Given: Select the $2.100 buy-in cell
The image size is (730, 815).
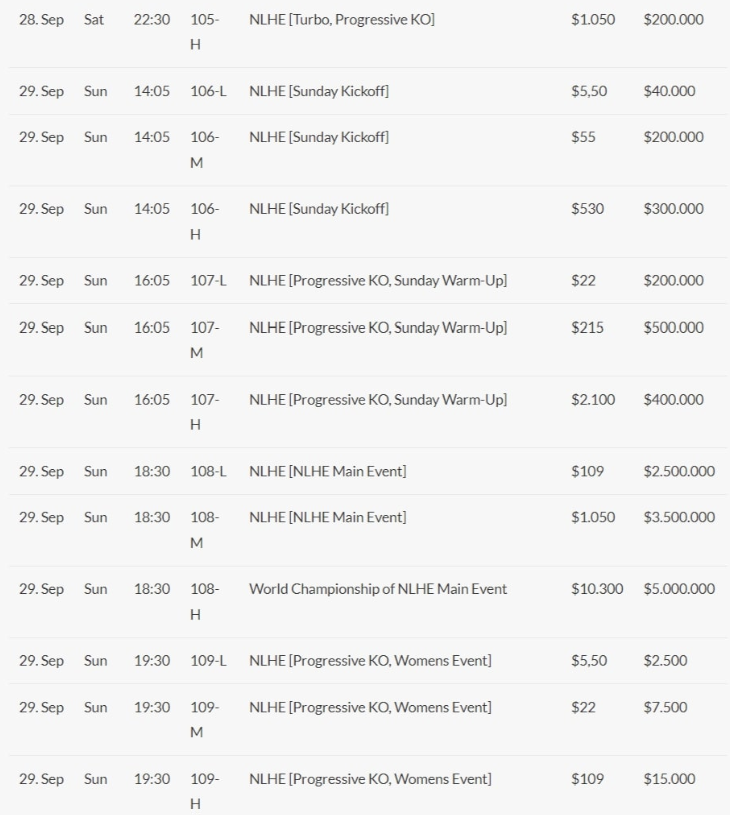Looking at the screenshot, I should coord(593,399).
